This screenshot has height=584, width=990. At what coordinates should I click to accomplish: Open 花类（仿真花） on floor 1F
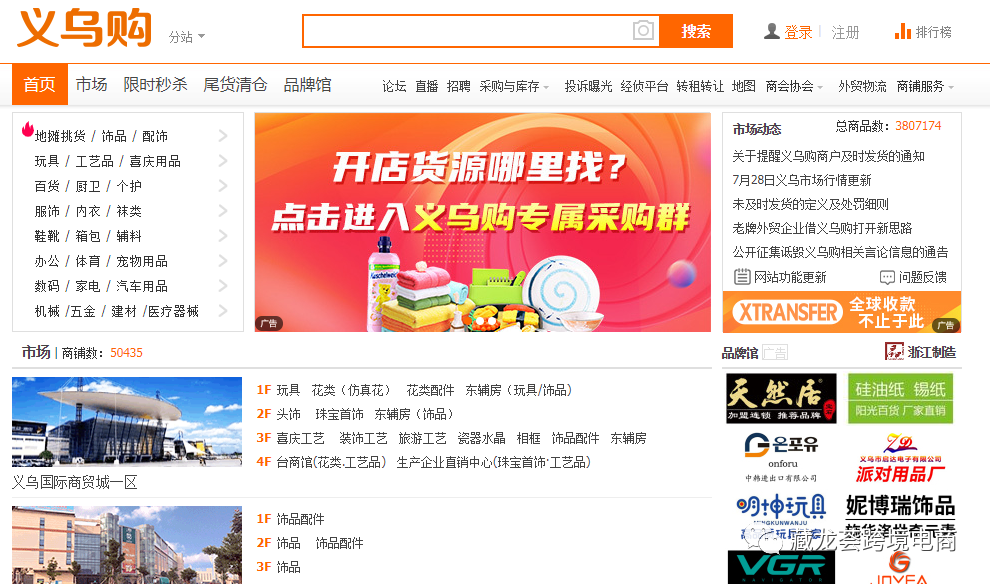pyautogui.click(x=351, y=390)
